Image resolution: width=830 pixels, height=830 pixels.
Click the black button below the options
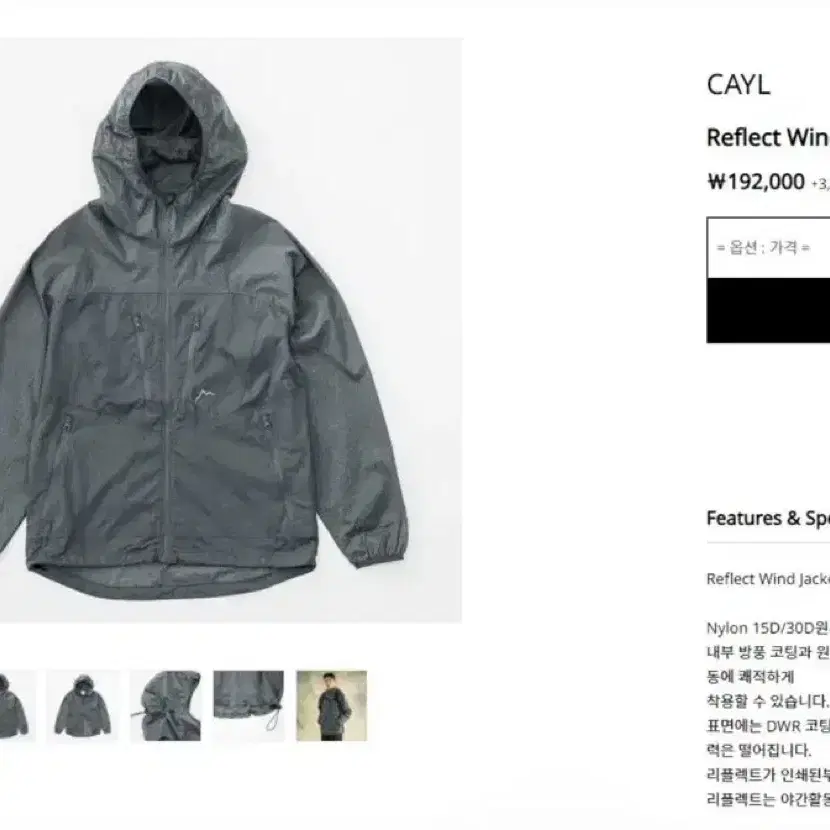point(768,310)
